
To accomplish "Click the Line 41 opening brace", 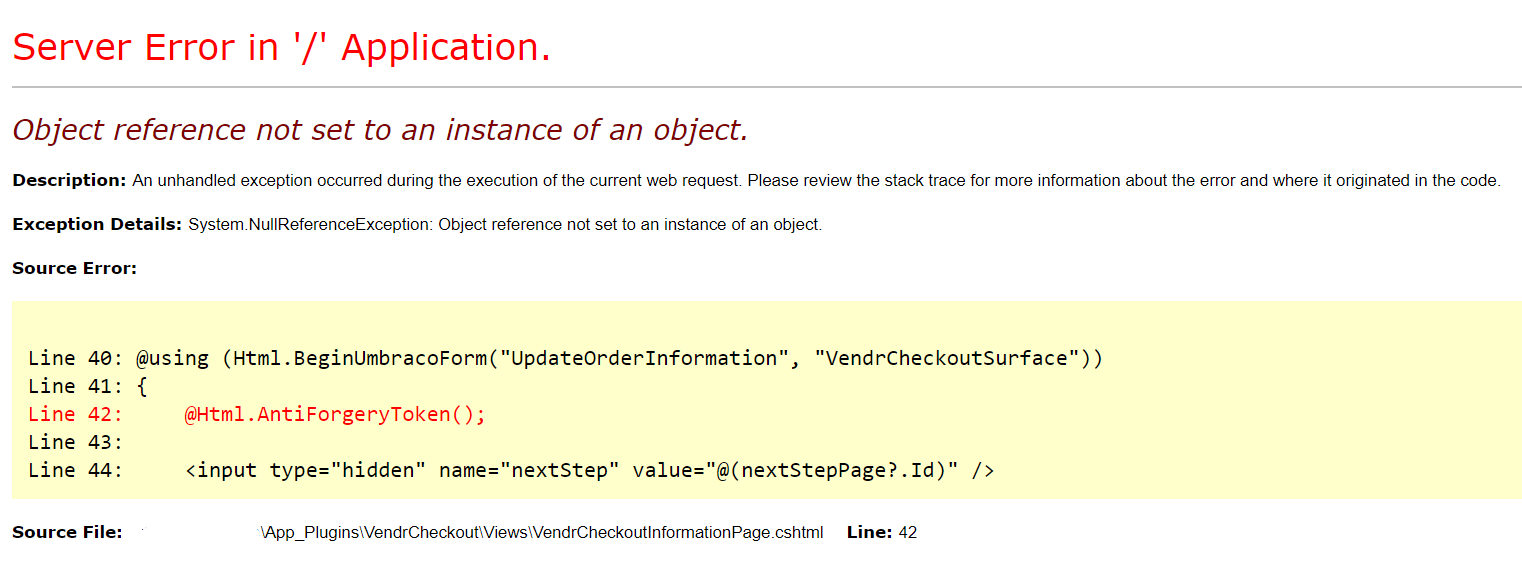I will [x=141, y=386].
